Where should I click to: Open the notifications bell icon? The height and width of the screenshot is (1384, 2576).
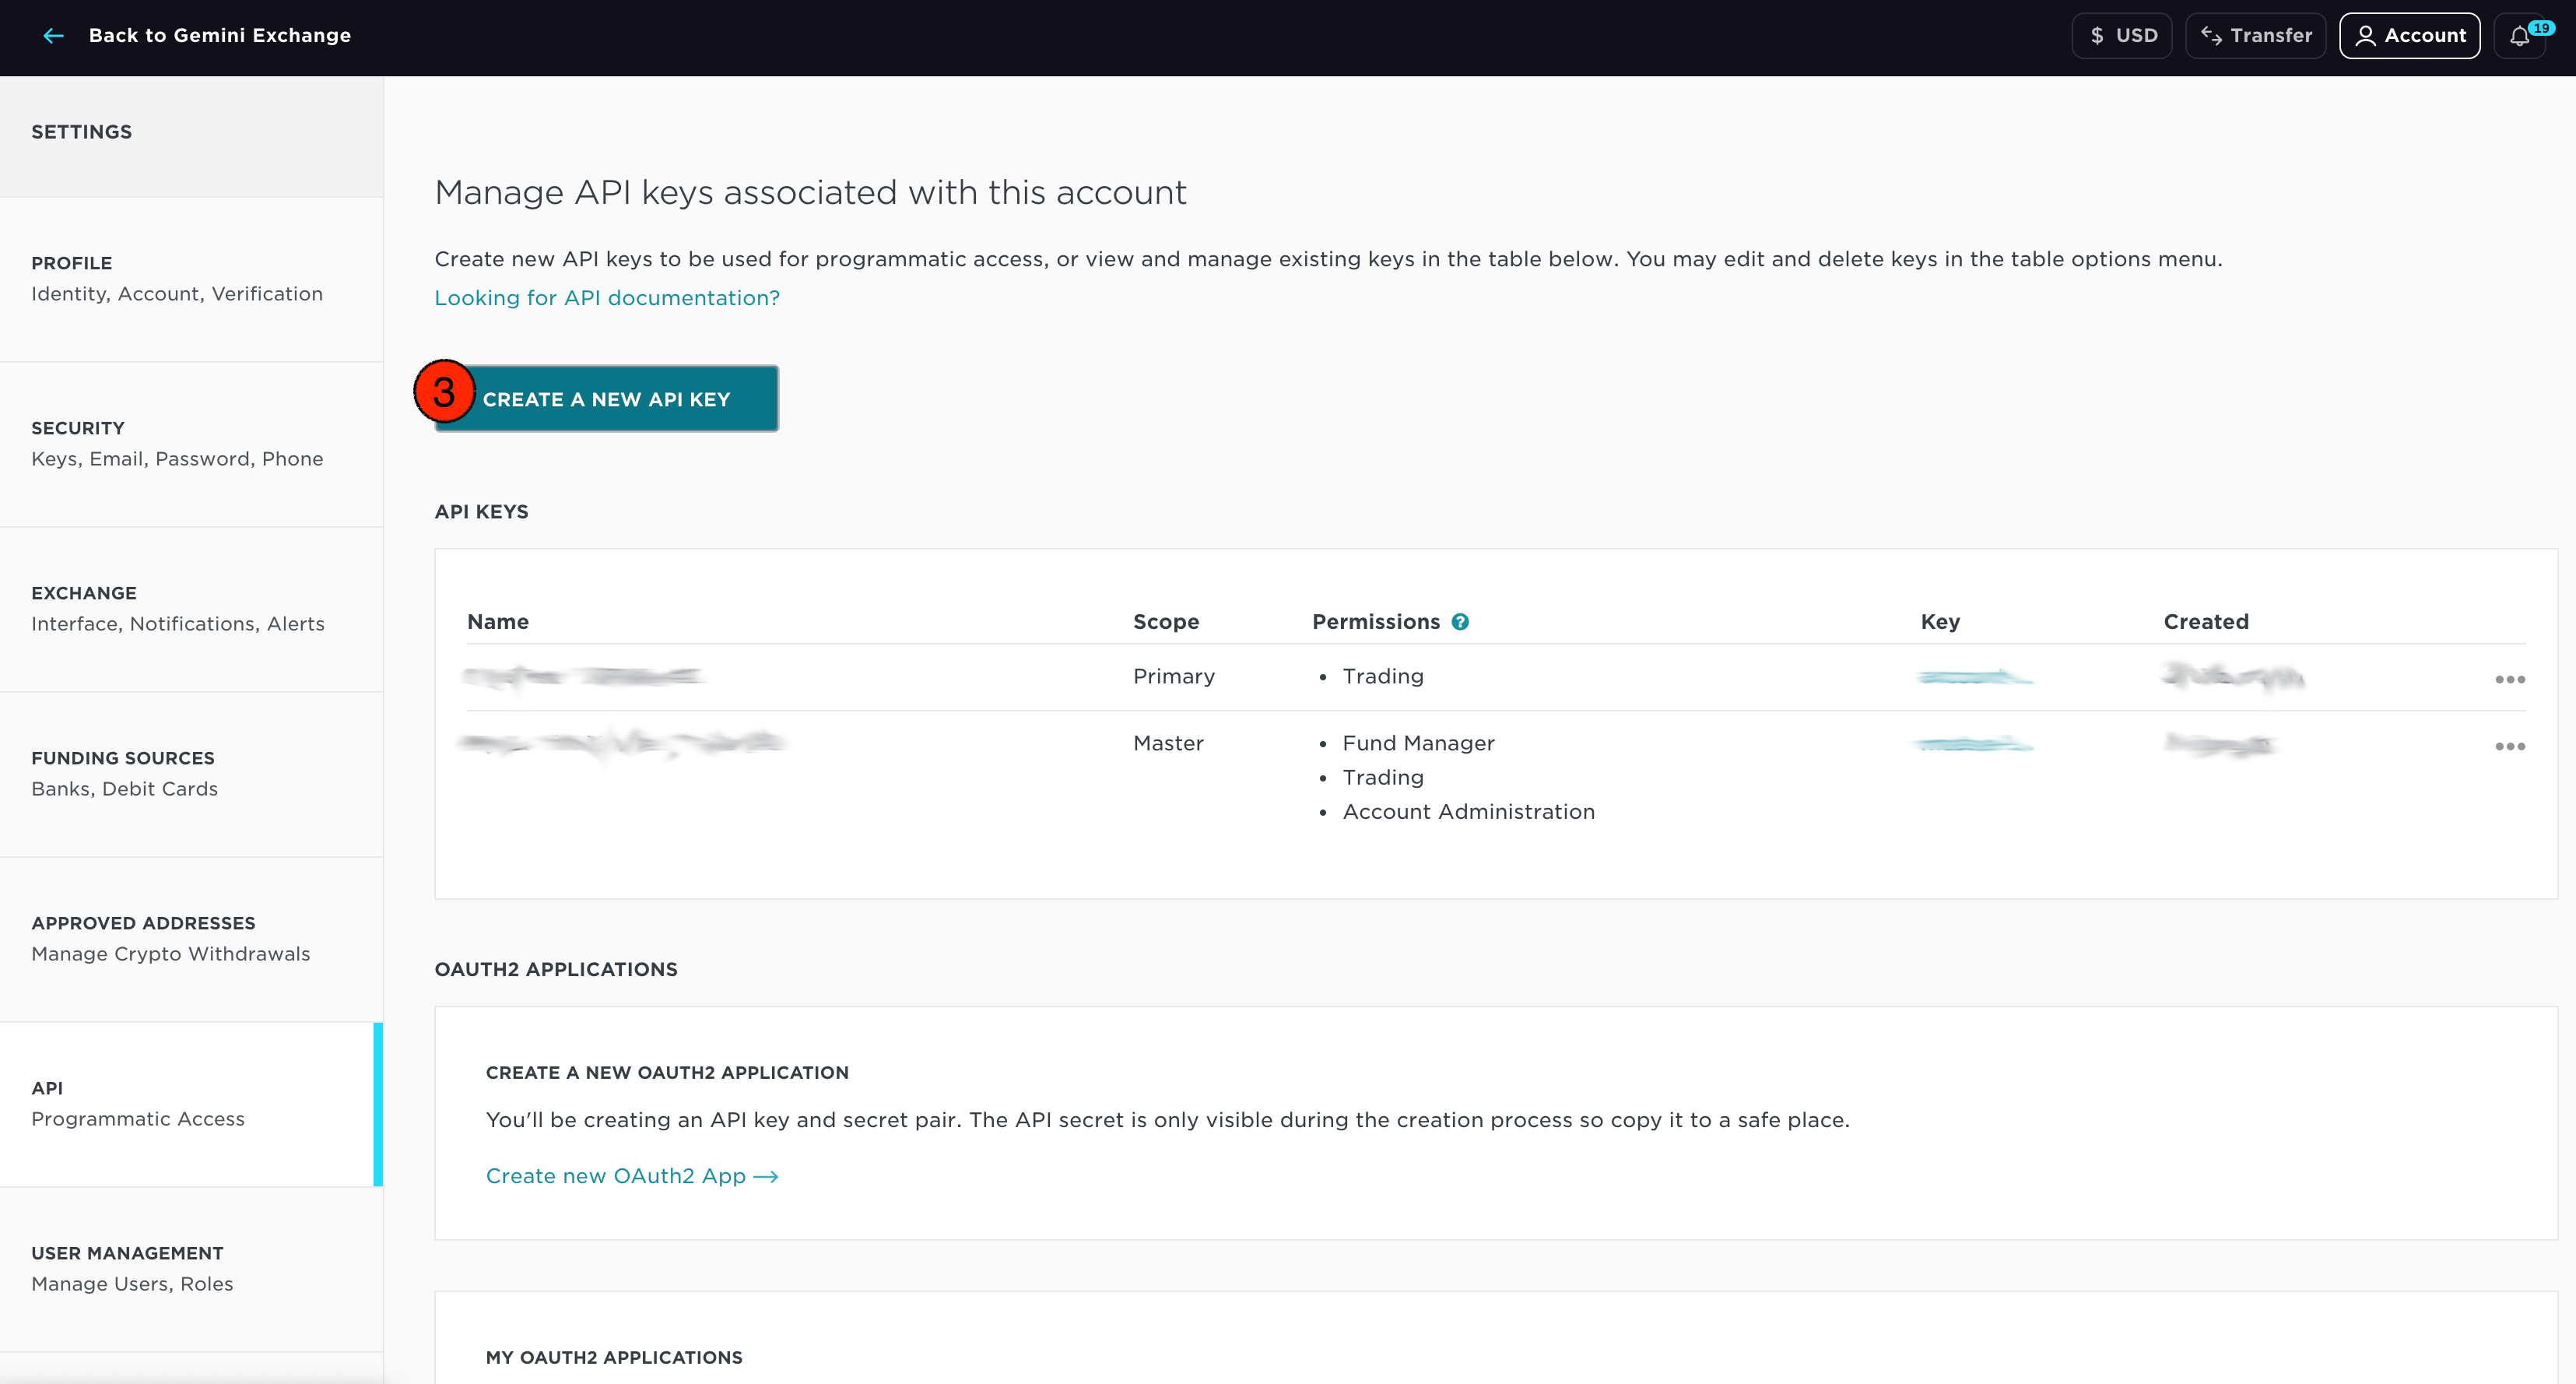2520,36
